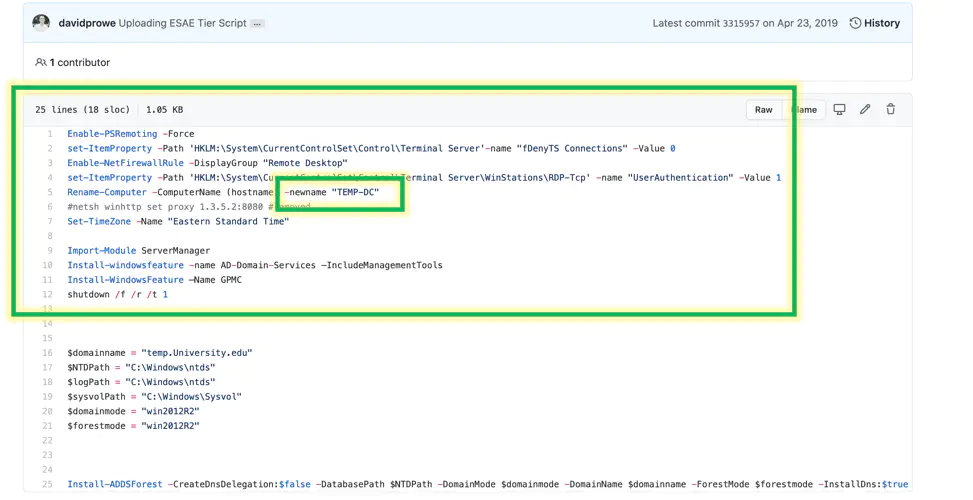Click the "-CreateDnsDelegation:$false" parameter text
The image size is (973, 500).
pyautogui.click(x=240, y=484)
